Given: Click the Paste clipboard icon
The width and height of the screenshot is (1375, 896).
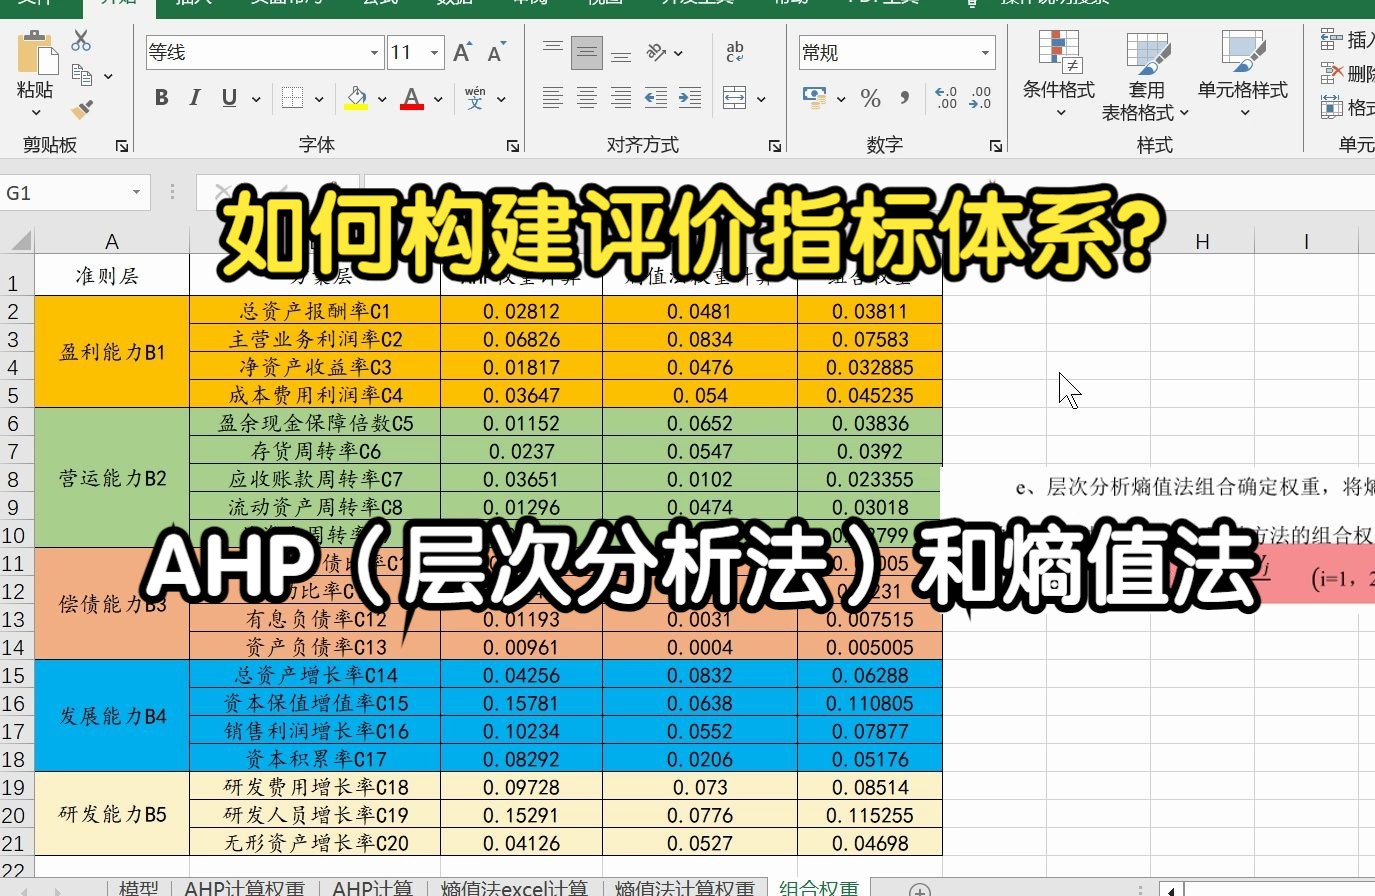Looking at the screenshot, I should (36, 52).
